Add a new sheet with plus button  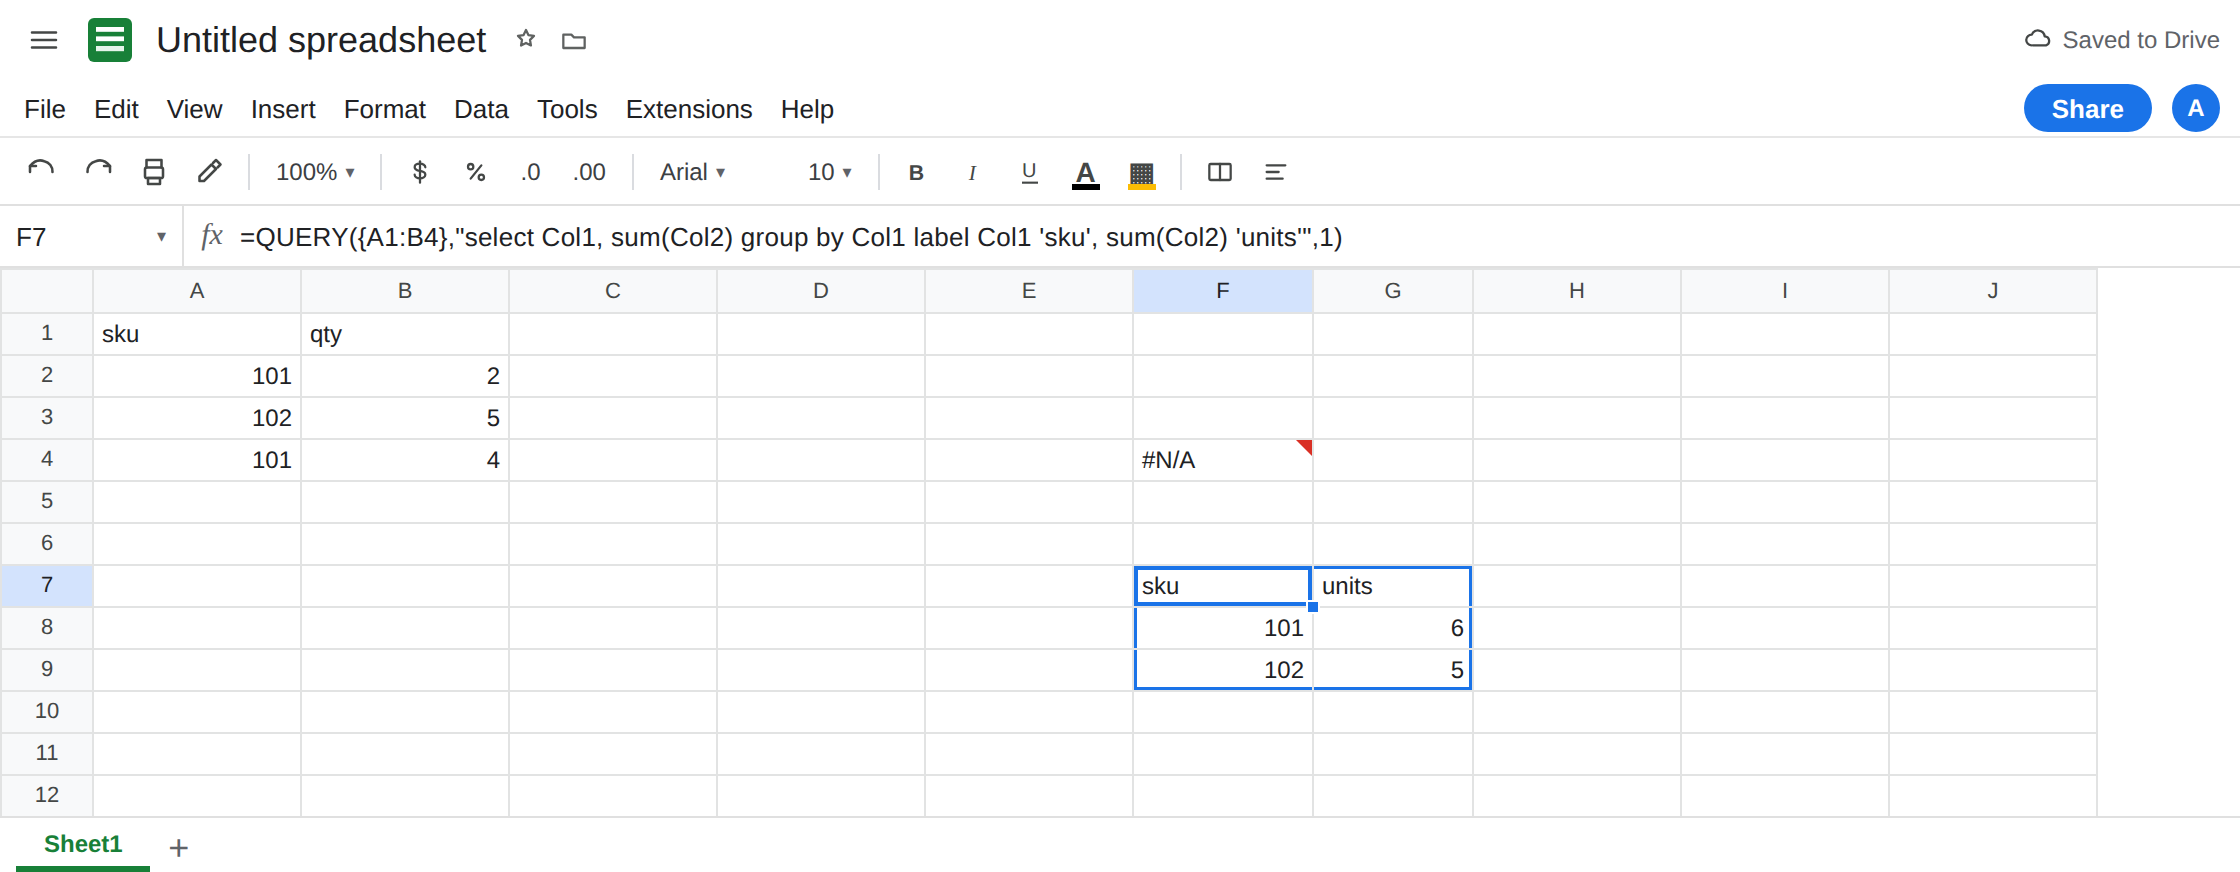(x=179, y=848)
